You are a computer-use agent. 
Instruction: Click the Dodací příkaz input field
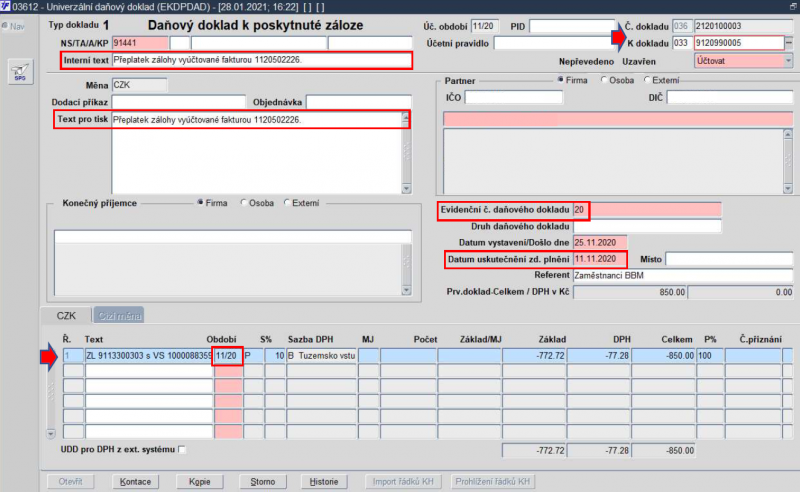tap(179, 102)
